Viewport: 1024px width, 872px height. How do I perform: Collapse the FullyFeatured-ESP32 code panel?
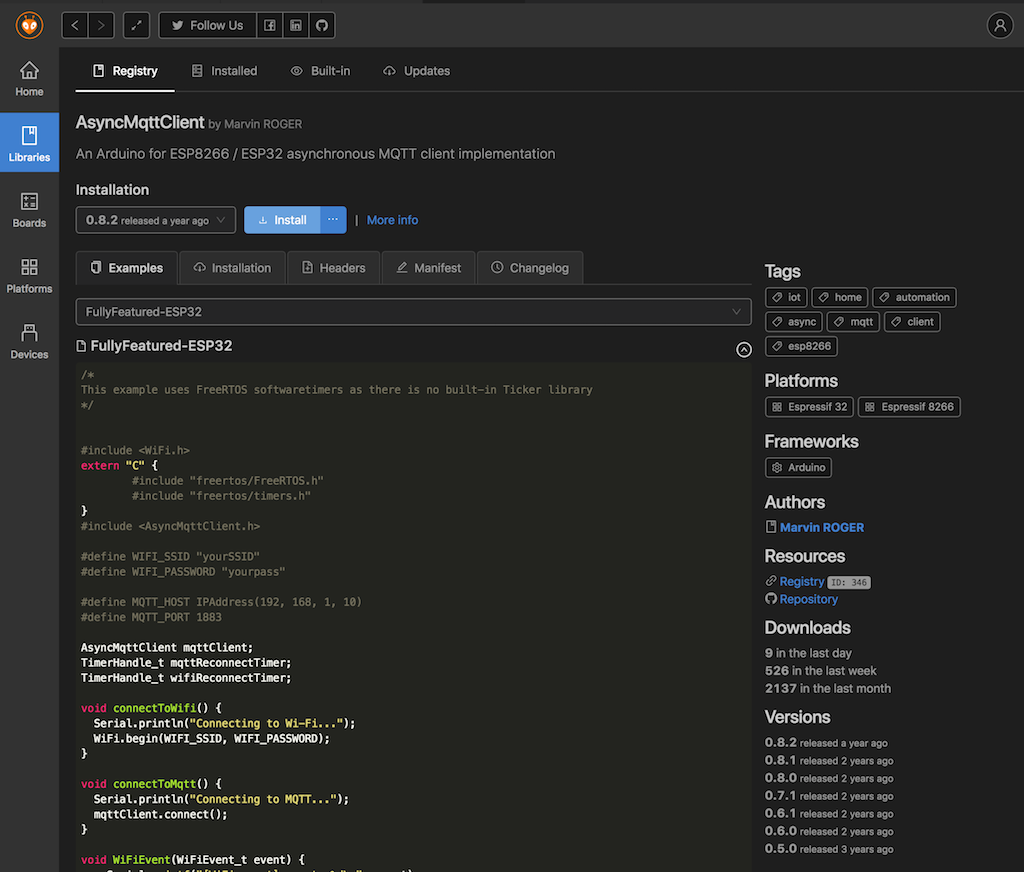coord(743,350)
